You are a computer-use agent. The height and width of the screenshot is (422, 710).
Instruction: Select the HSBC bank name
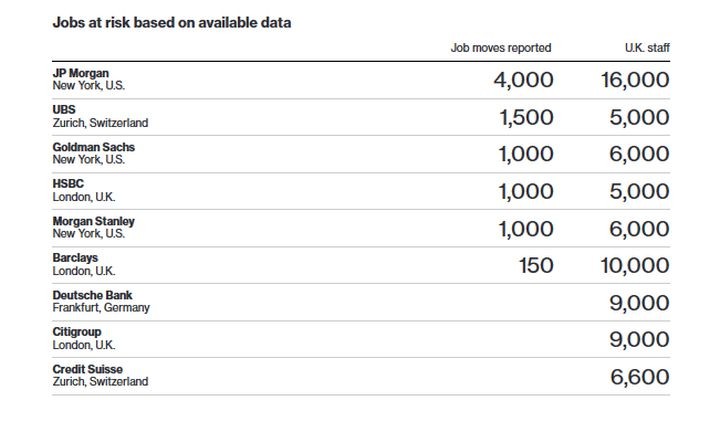pyautogui.click(x=68, y=183)
